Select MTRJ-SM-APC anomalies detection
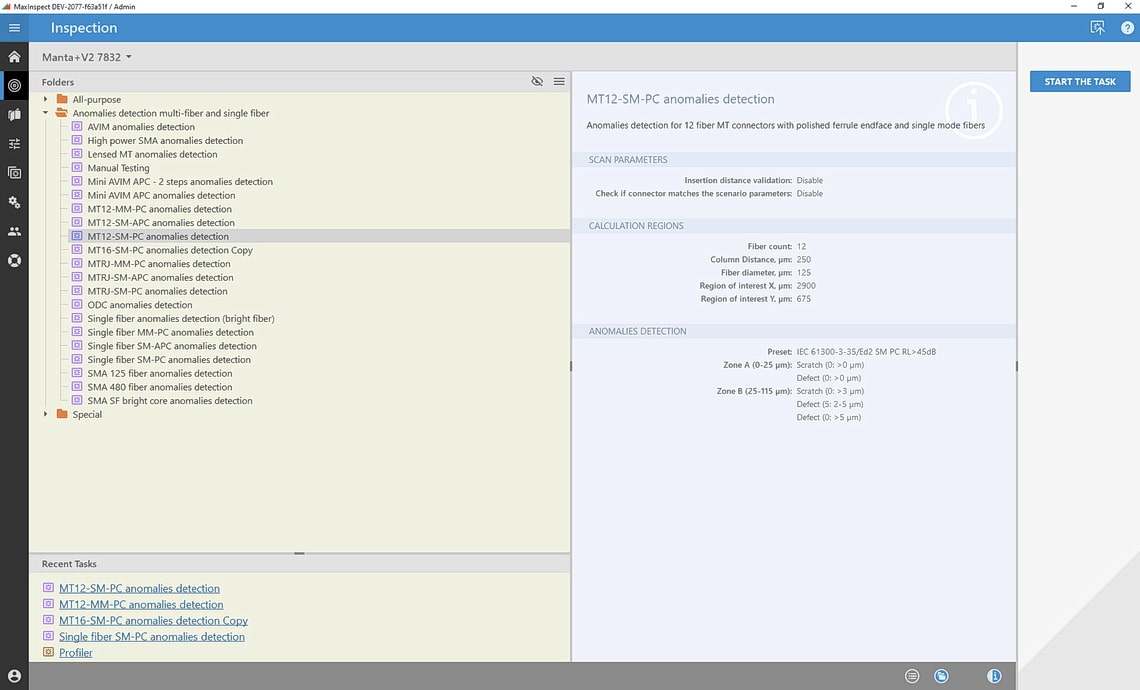The width and height of the screenshot is (1140, 690). (x=160, y=277)
